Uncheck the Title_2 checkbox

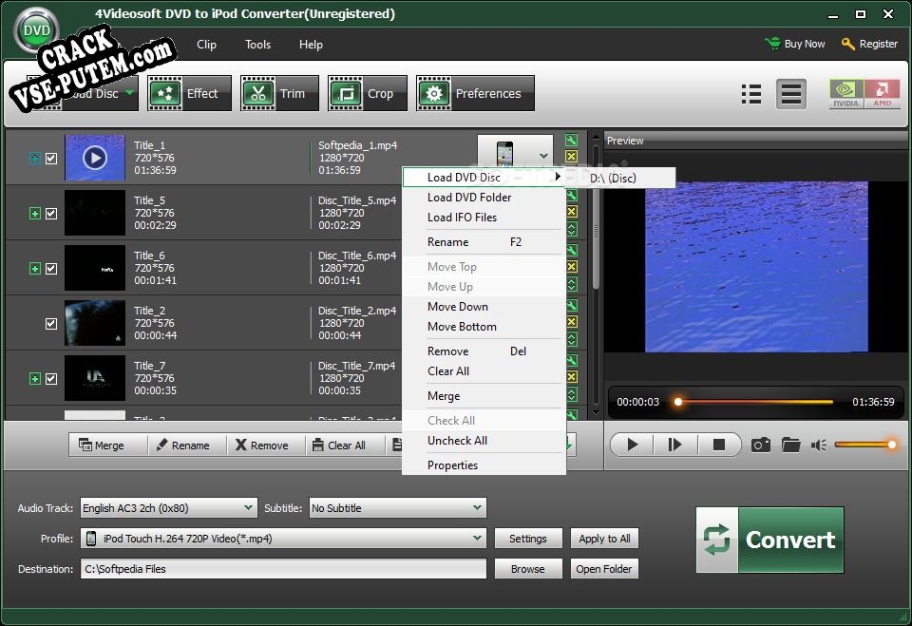[x=51, y=323]
